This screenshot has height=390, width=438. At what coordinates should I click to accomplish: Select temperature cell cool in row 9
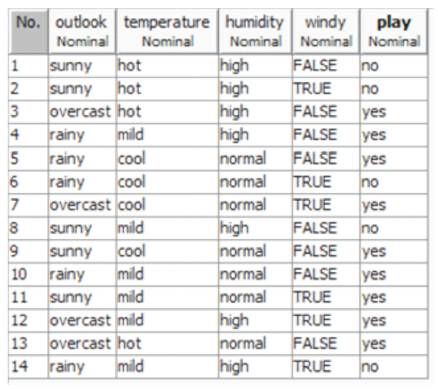(167, 251)
